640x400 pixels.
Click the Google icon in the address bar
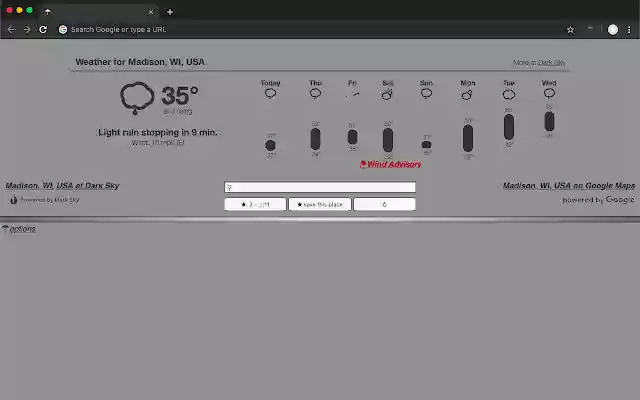point(63,29)
